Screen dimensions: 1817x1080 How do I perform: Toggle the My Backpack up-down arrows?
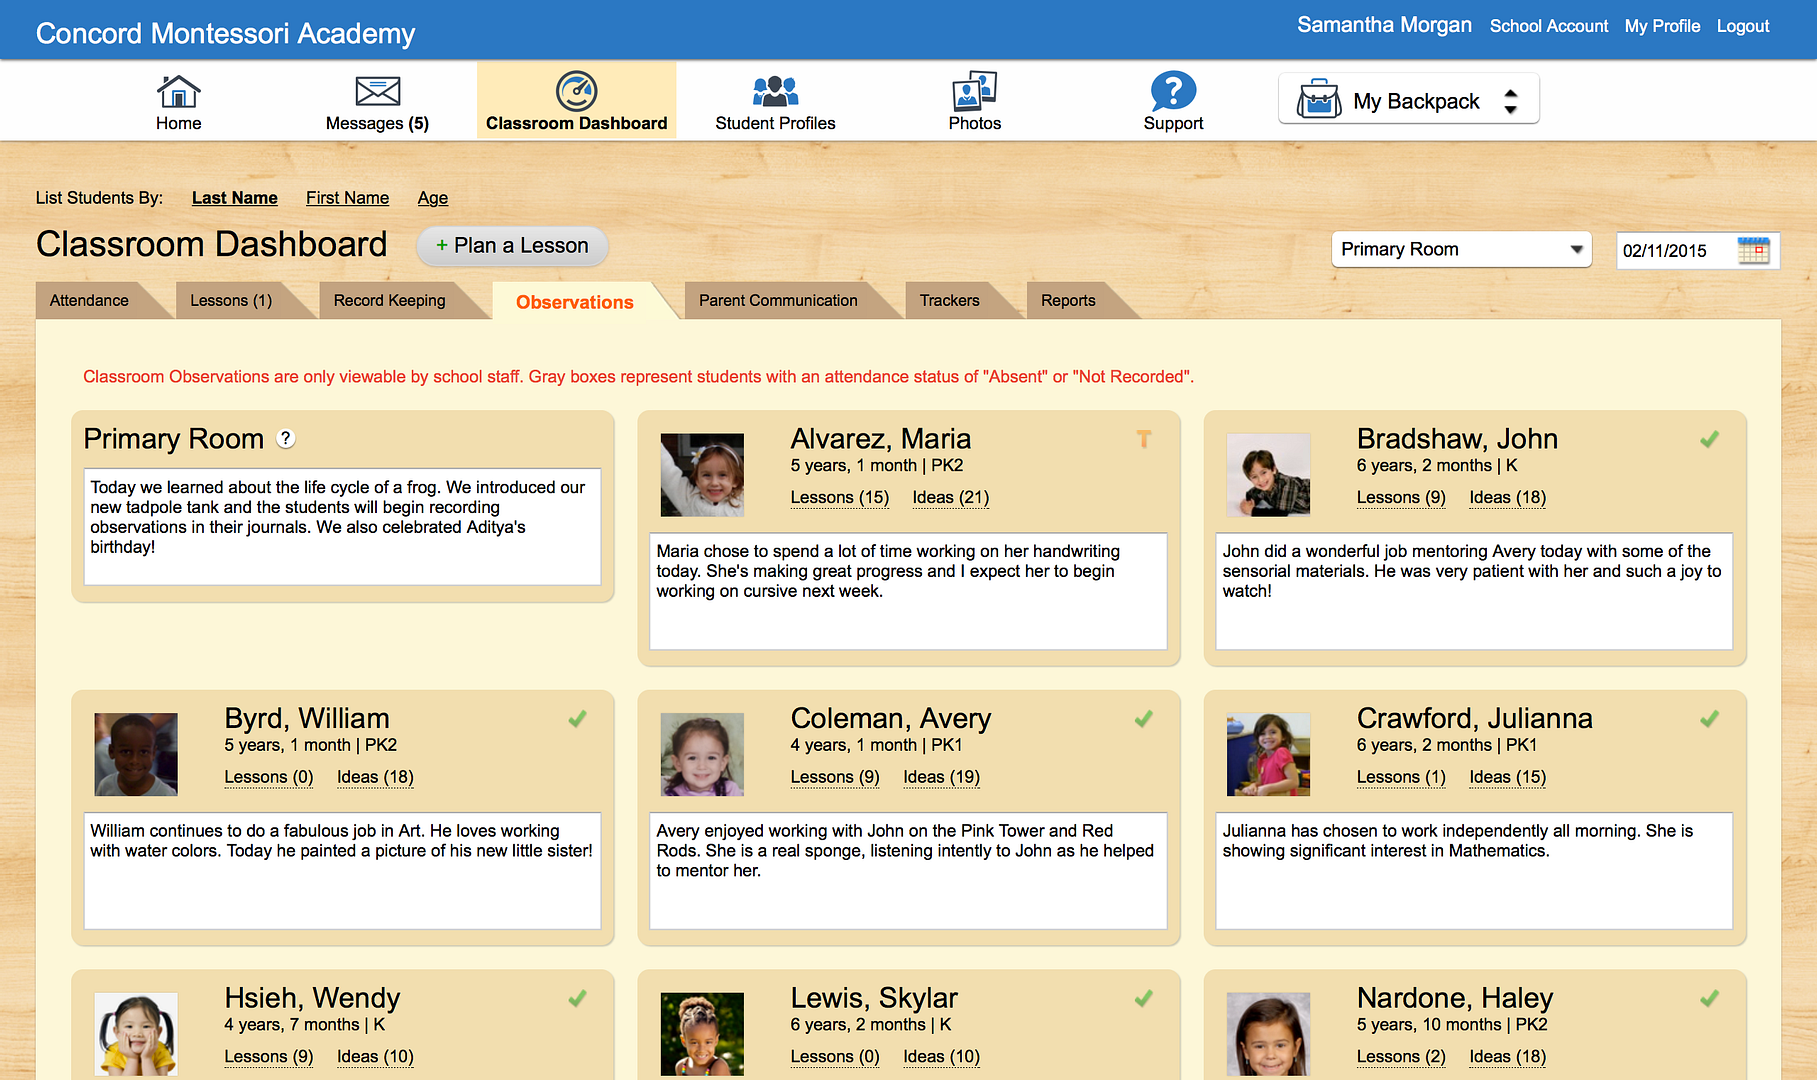tap(1511, 101)
